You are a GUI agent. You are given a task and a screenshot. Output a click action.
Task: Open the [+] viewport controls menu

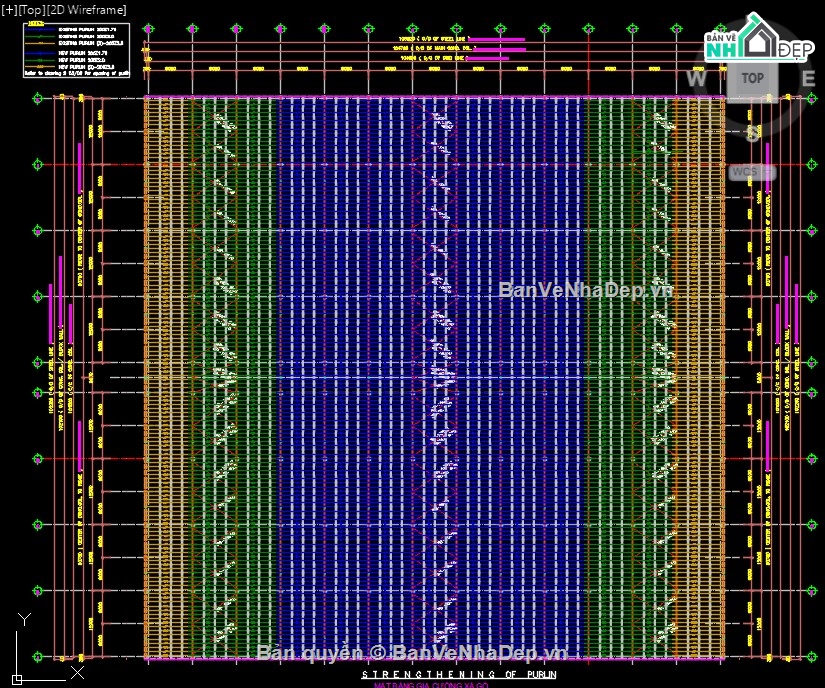(x=9, y=10)
